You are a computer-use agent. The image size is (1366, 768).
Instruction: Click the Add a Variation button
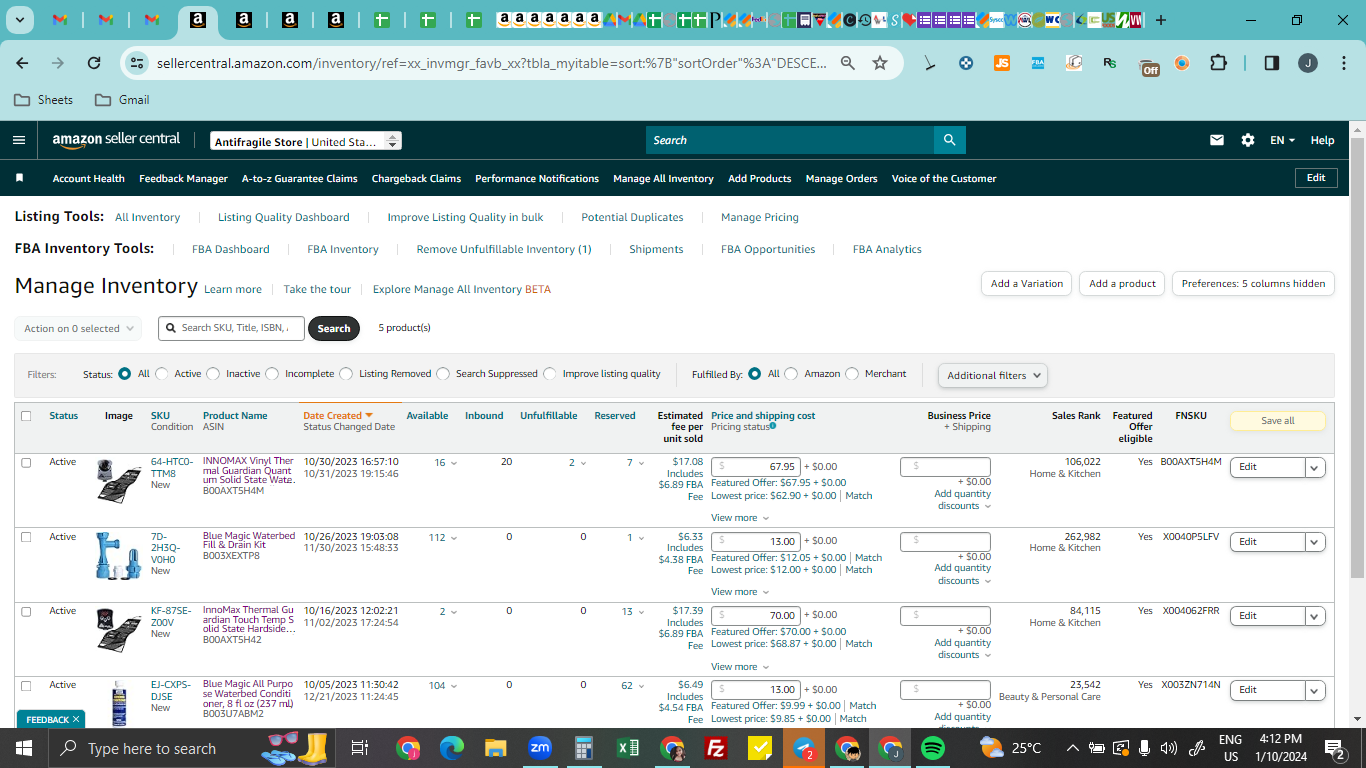pos(1027,284)
